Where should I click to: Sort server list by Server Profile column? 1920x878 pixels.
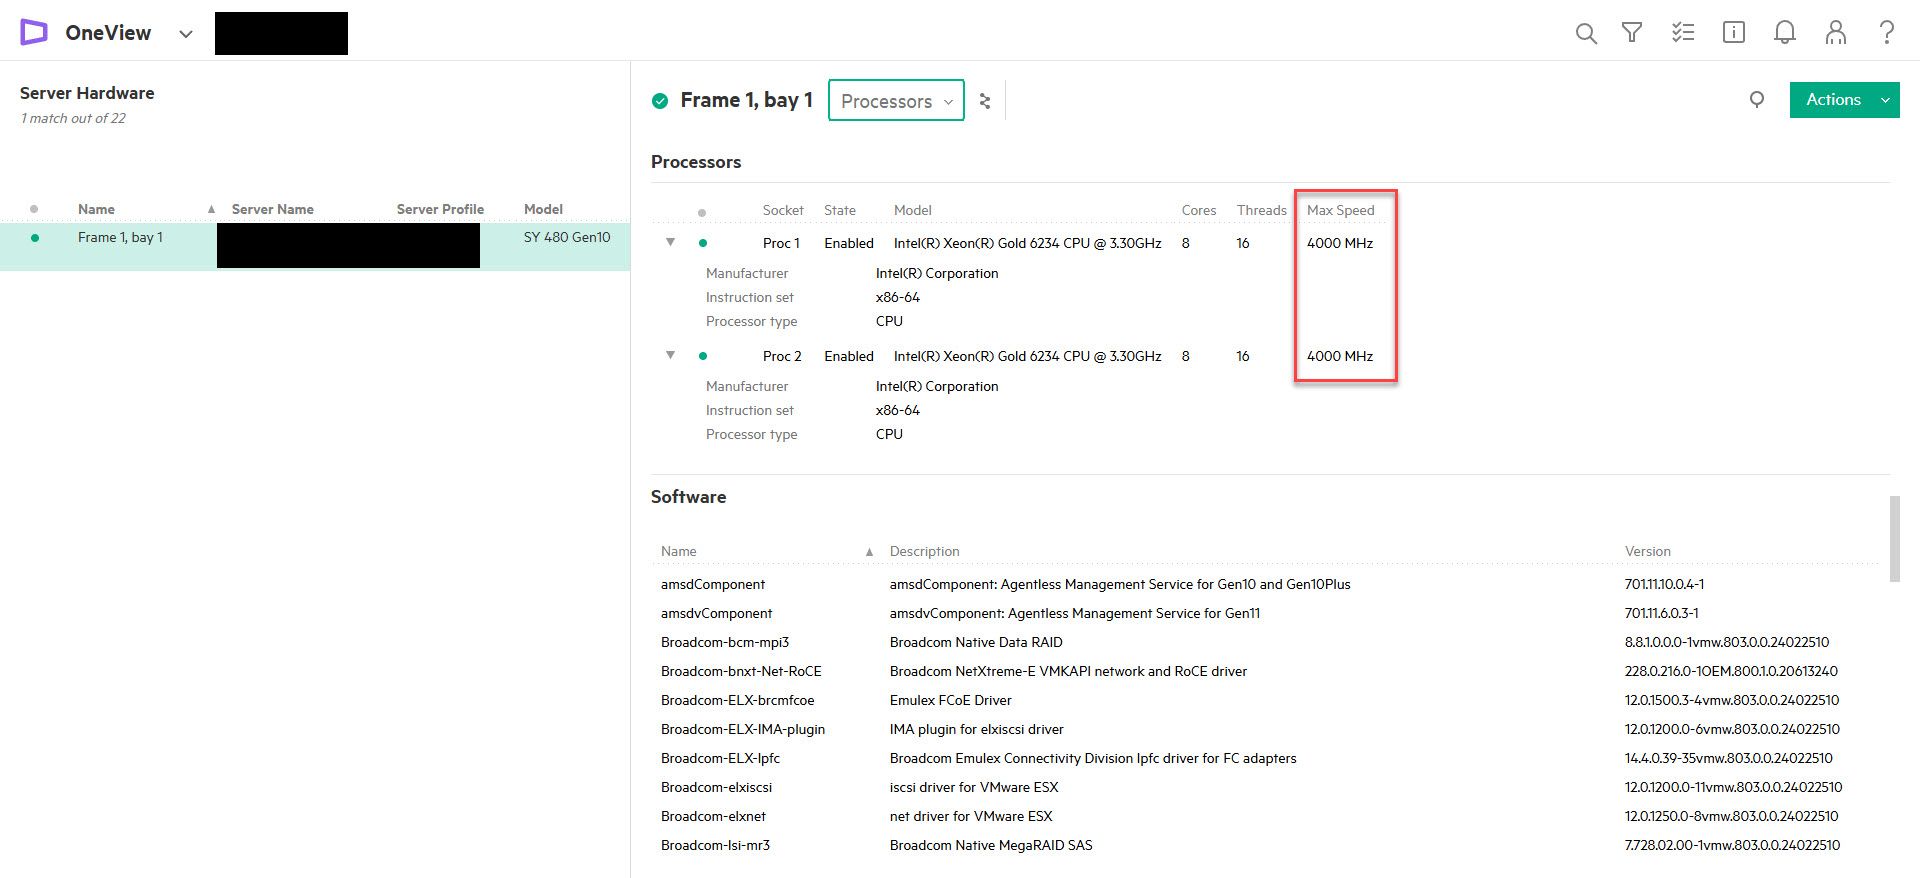[x=440, y=209]
